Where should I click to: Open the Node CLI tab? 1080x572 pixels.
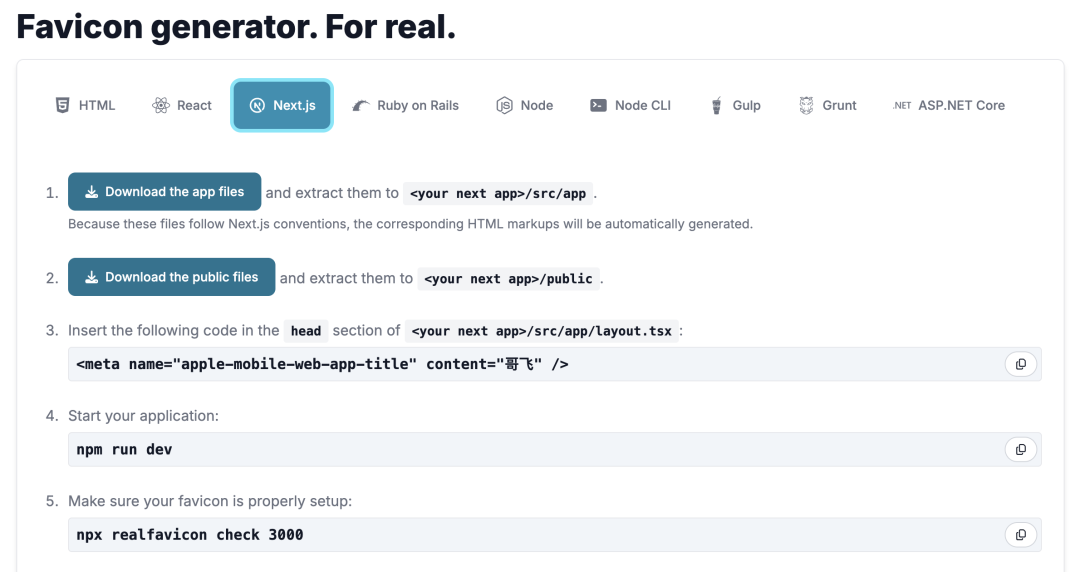(630, 105)
